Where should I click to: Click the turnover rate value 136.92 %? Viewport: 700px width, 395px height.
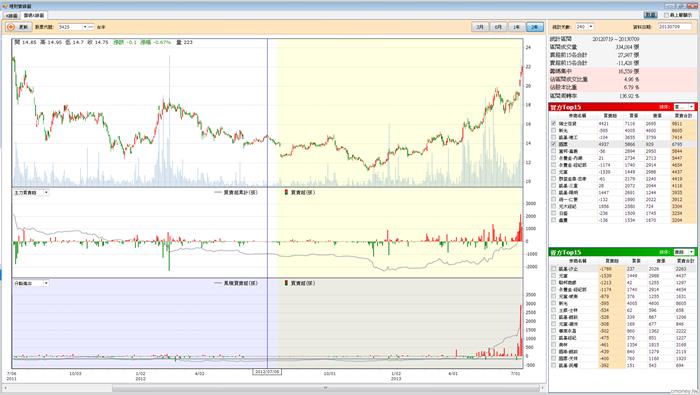[629, 96]
